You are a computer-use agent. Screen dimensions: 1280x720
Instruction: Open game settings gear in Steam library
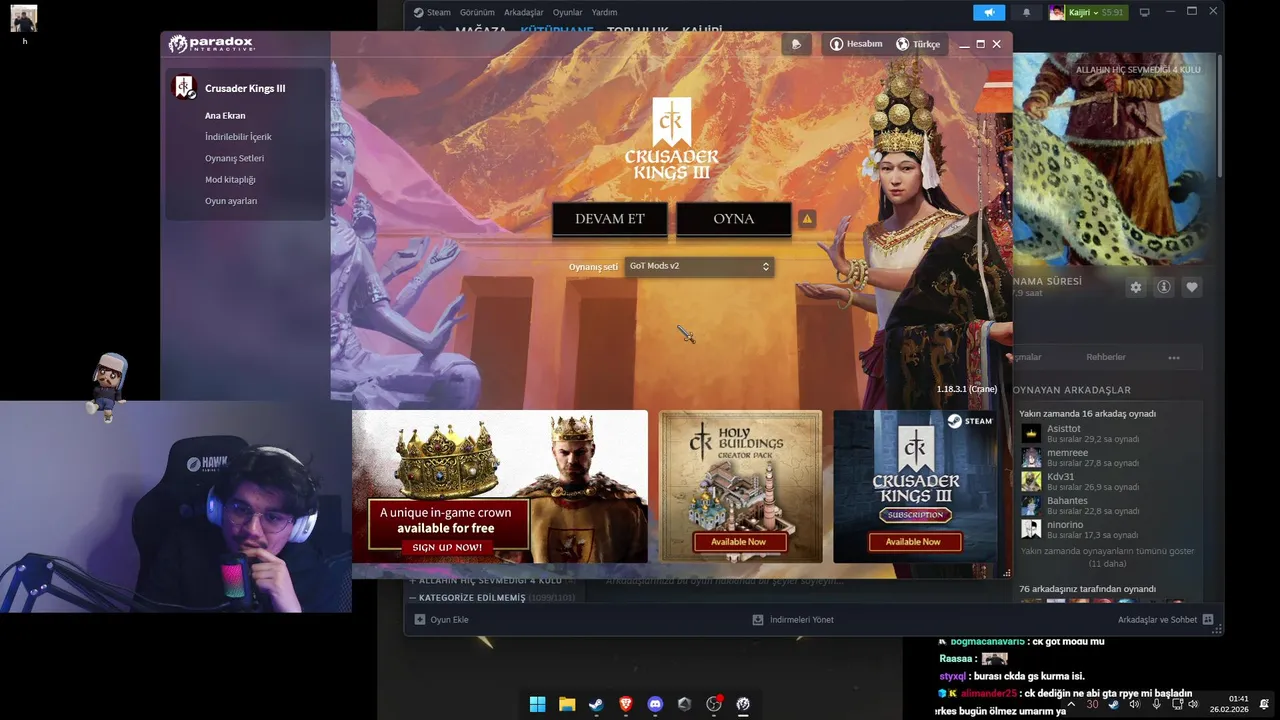(1135, 287)
